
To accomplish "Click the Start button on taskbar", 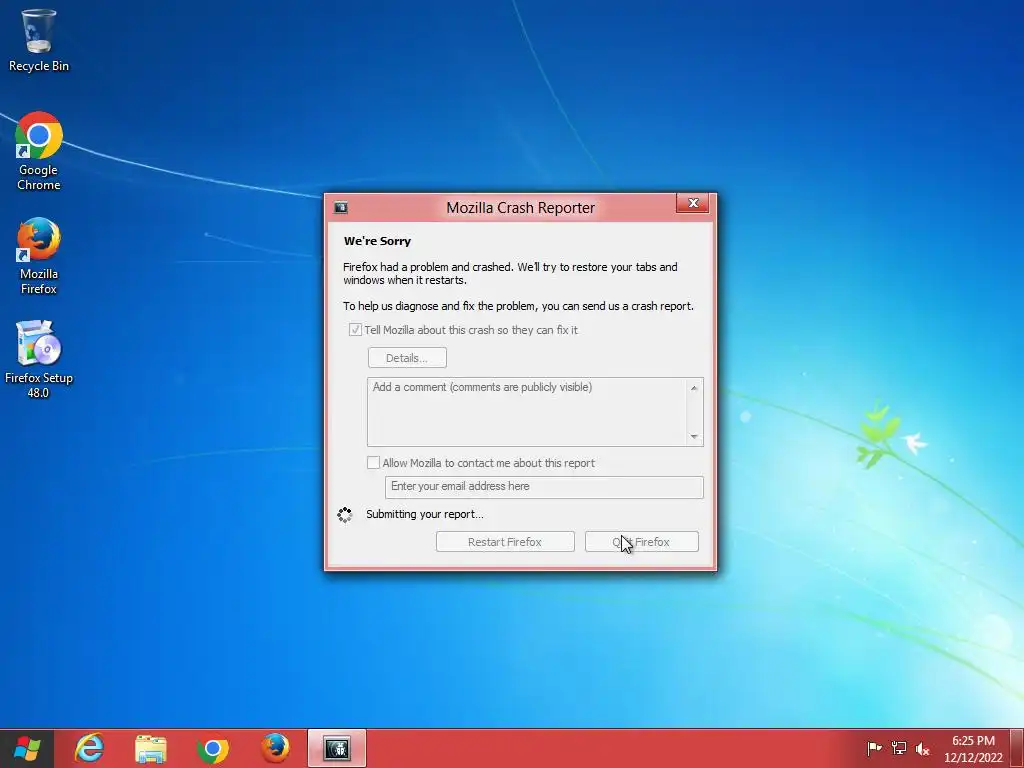I will tap(27, 748).
